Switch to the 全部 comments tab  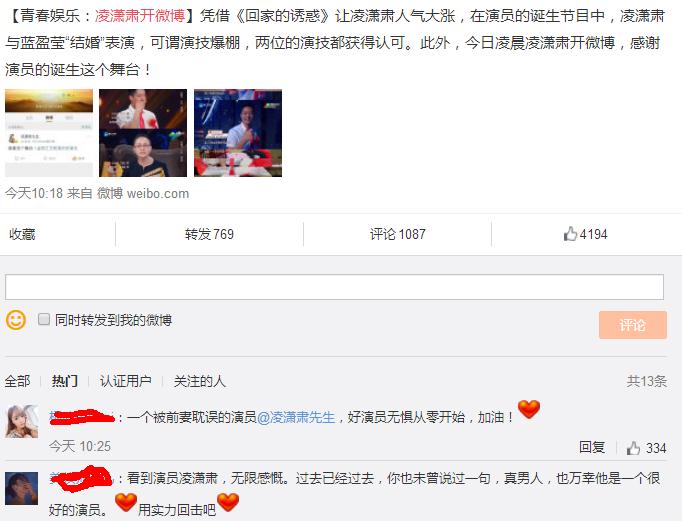click(17, 381)
